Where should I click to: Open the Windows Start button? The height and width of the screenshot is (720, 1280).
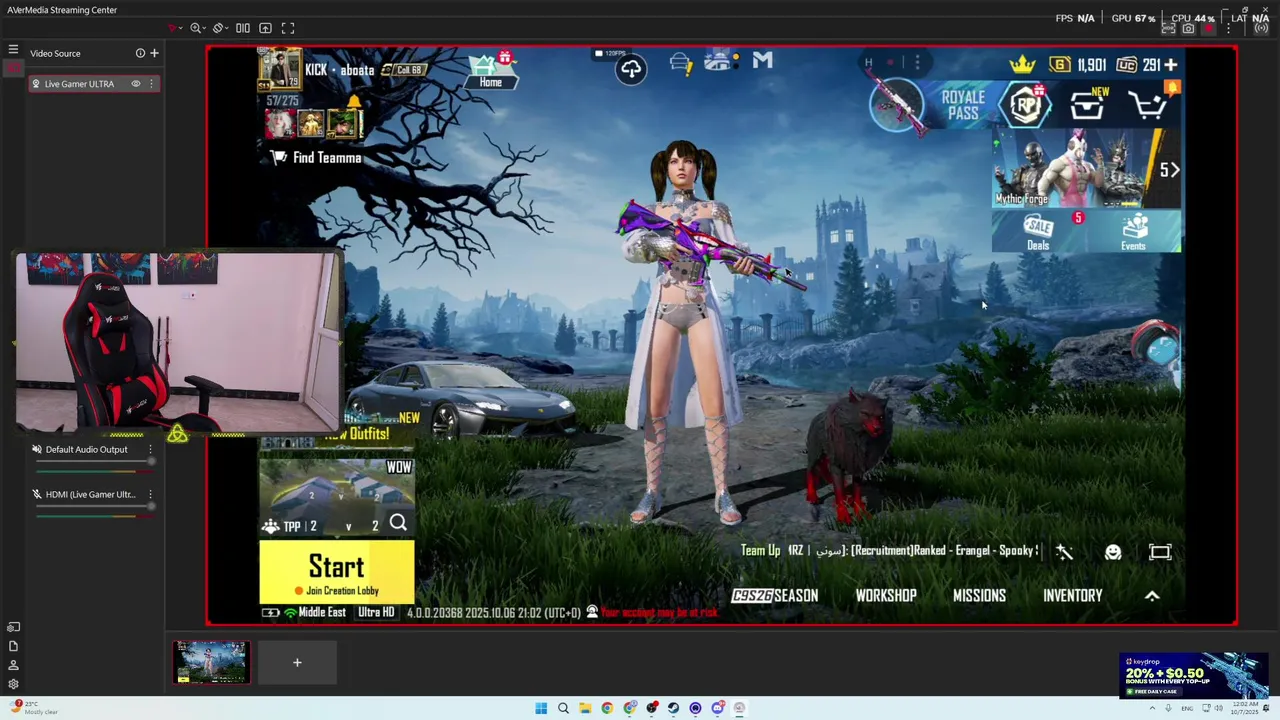541,708
